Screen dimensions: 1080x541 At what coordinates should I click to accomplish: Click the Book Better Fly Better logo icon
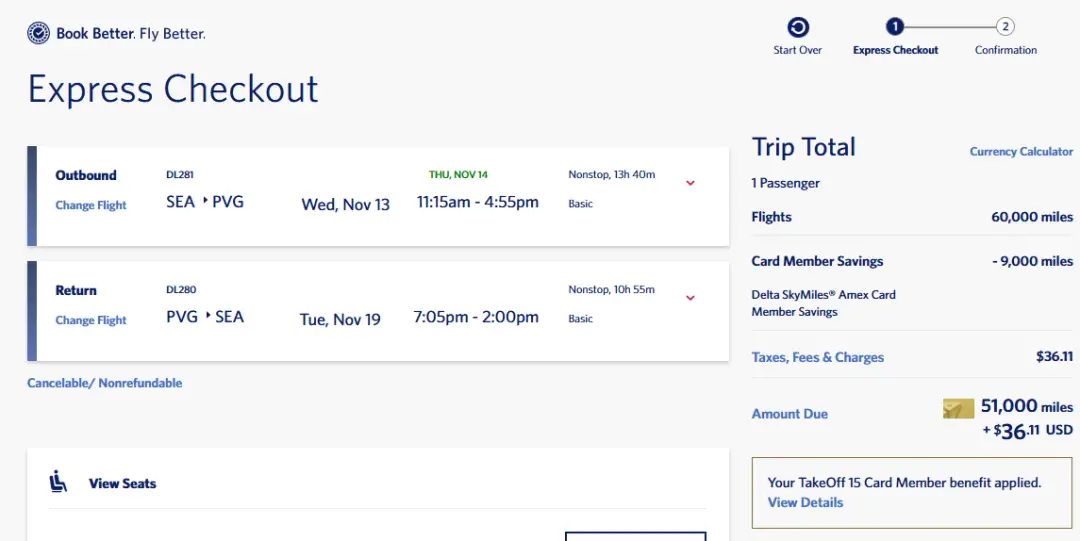(39, 34)
